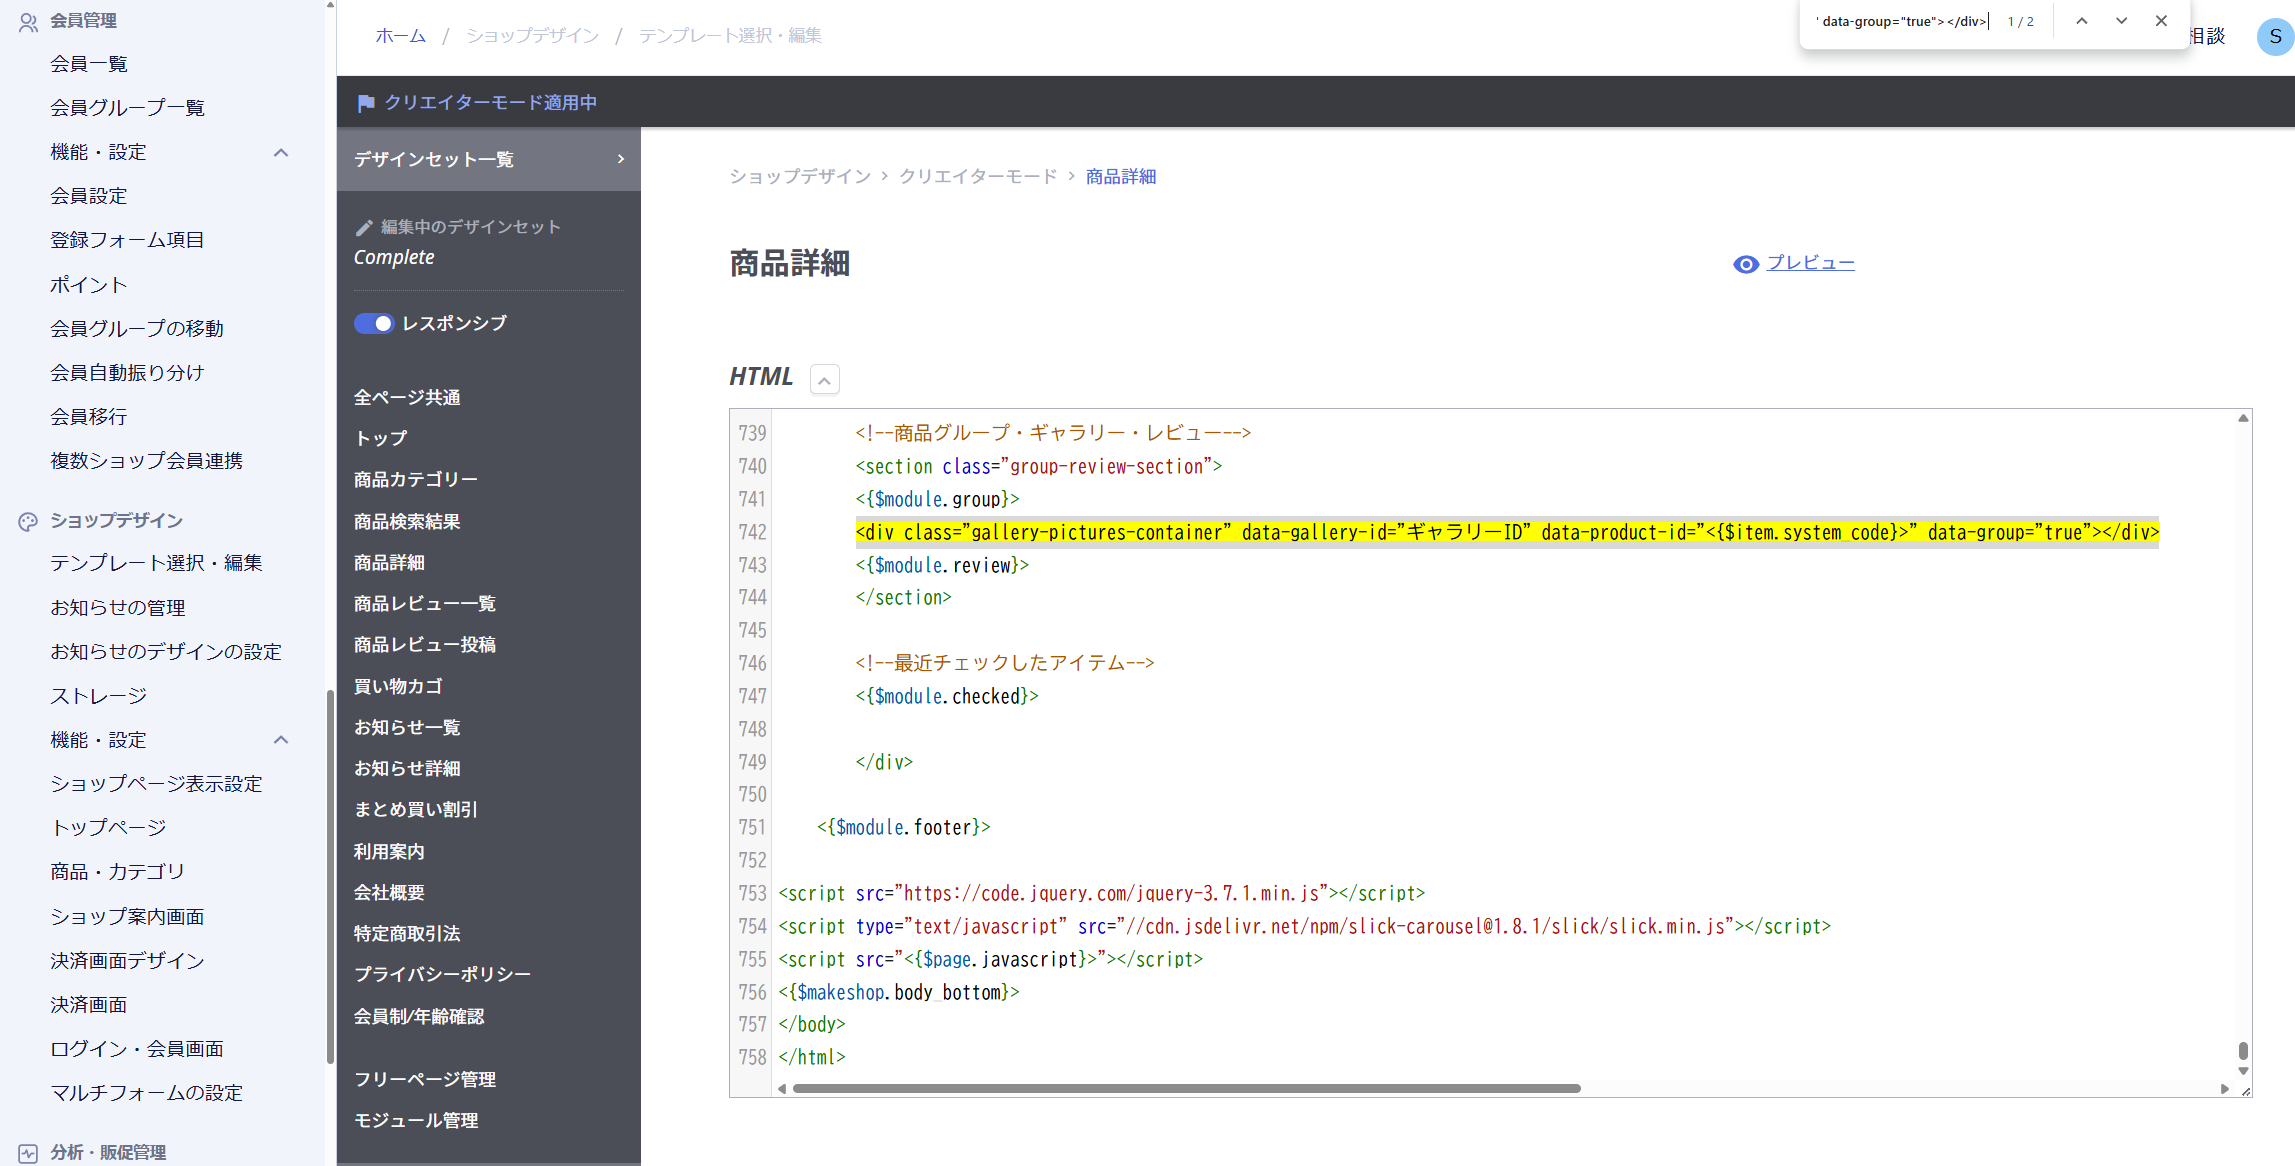Collapse the HTML editor section
The image size is (2295, 1166).
(x=824, y=380)
